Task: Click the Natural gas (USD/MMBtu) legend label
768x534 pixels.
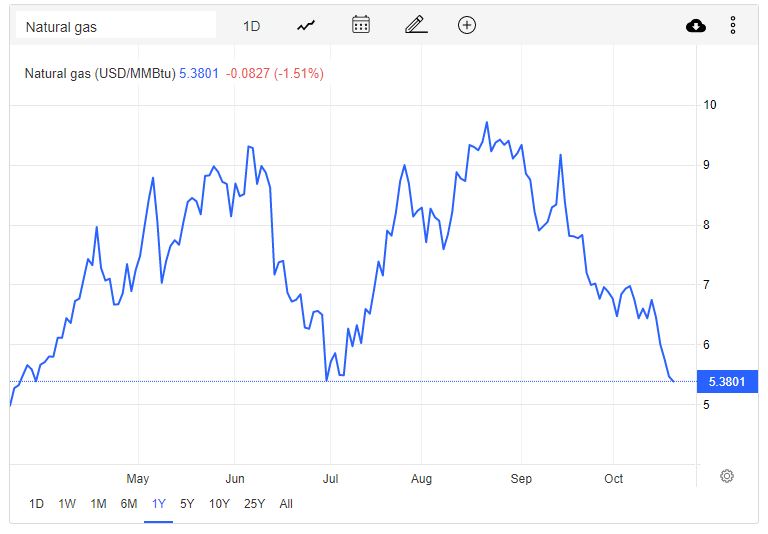Action: (x=100, y=73)
